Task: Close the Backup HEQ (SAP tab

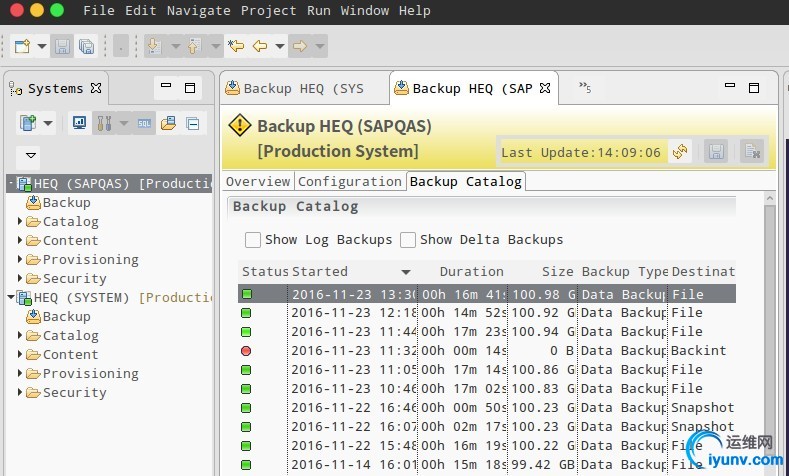Action: [x=545, y=88]
